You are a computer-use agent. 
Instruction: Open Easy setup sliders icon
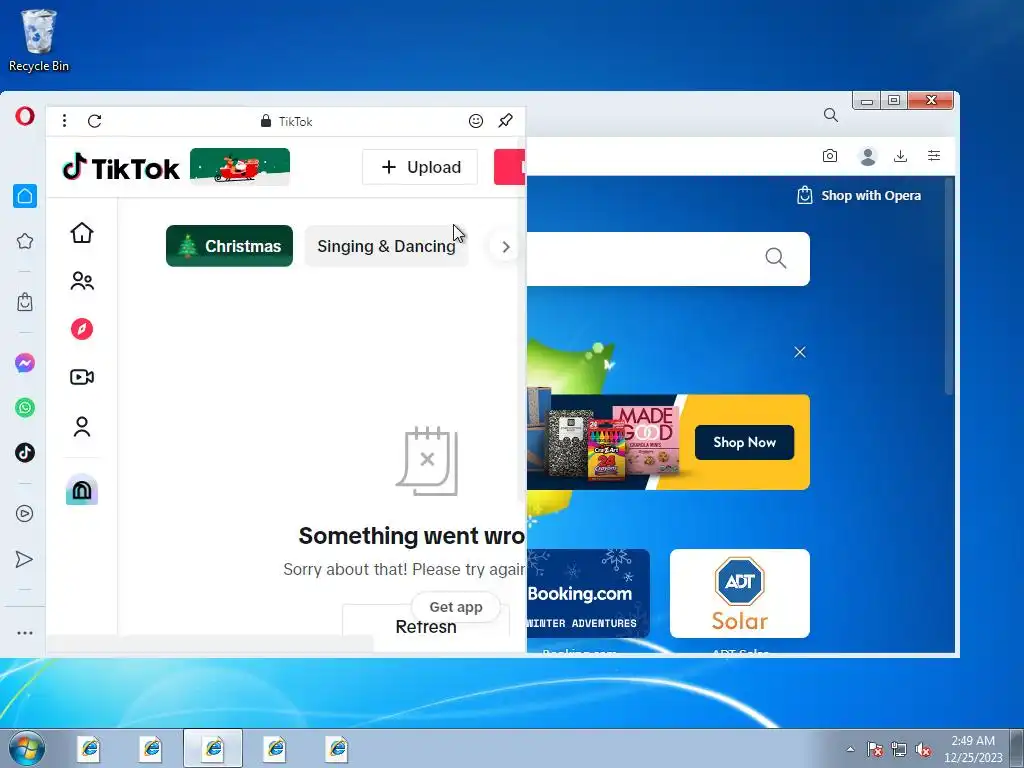934,155
